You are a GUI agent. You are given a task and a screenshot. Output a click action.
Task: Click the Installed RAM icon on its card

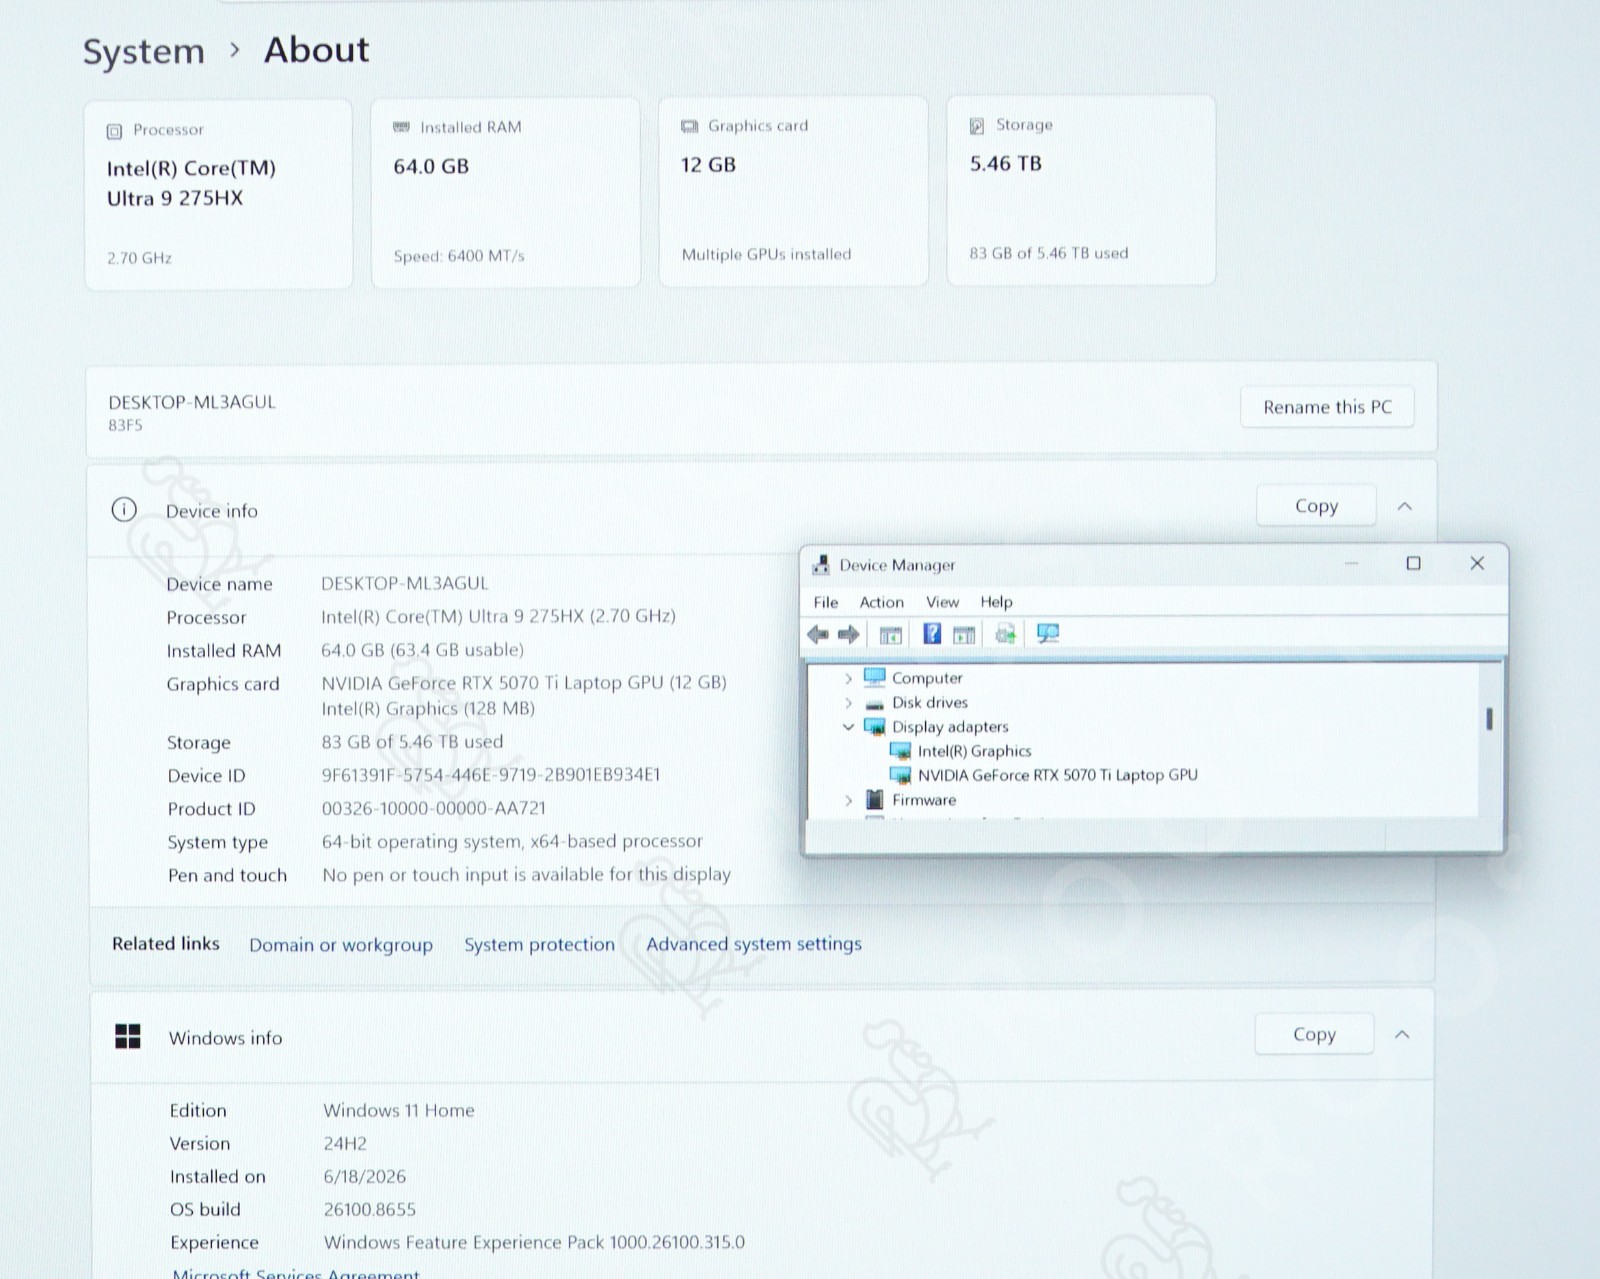click(402, 128)
